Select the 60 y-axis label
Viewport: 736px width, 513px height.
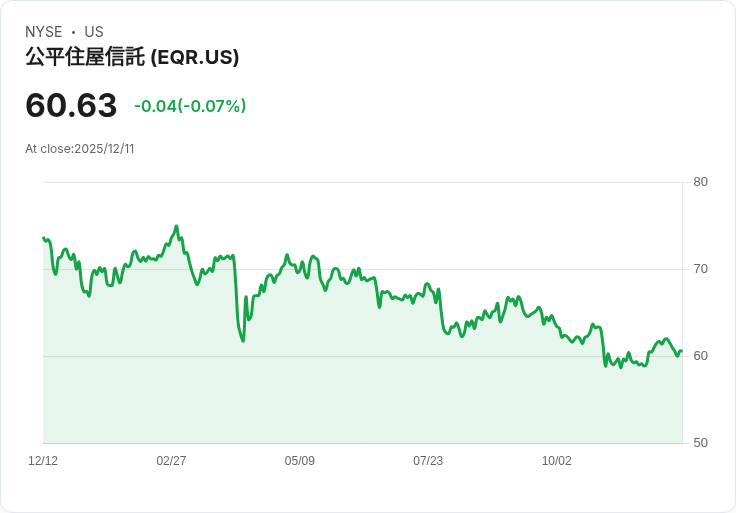[701, 356]
